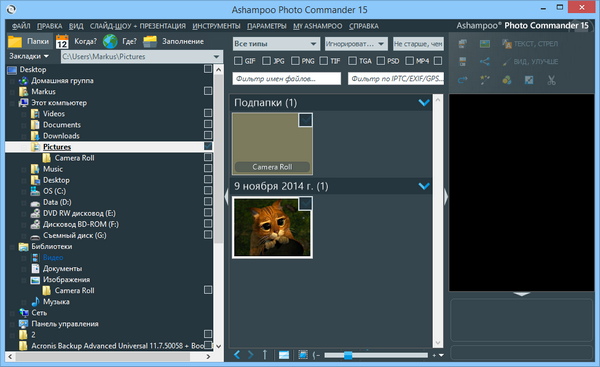The height and width of the screenshot is (367, 600).
Task: Click the resize image icon
Action: (529, 80)
